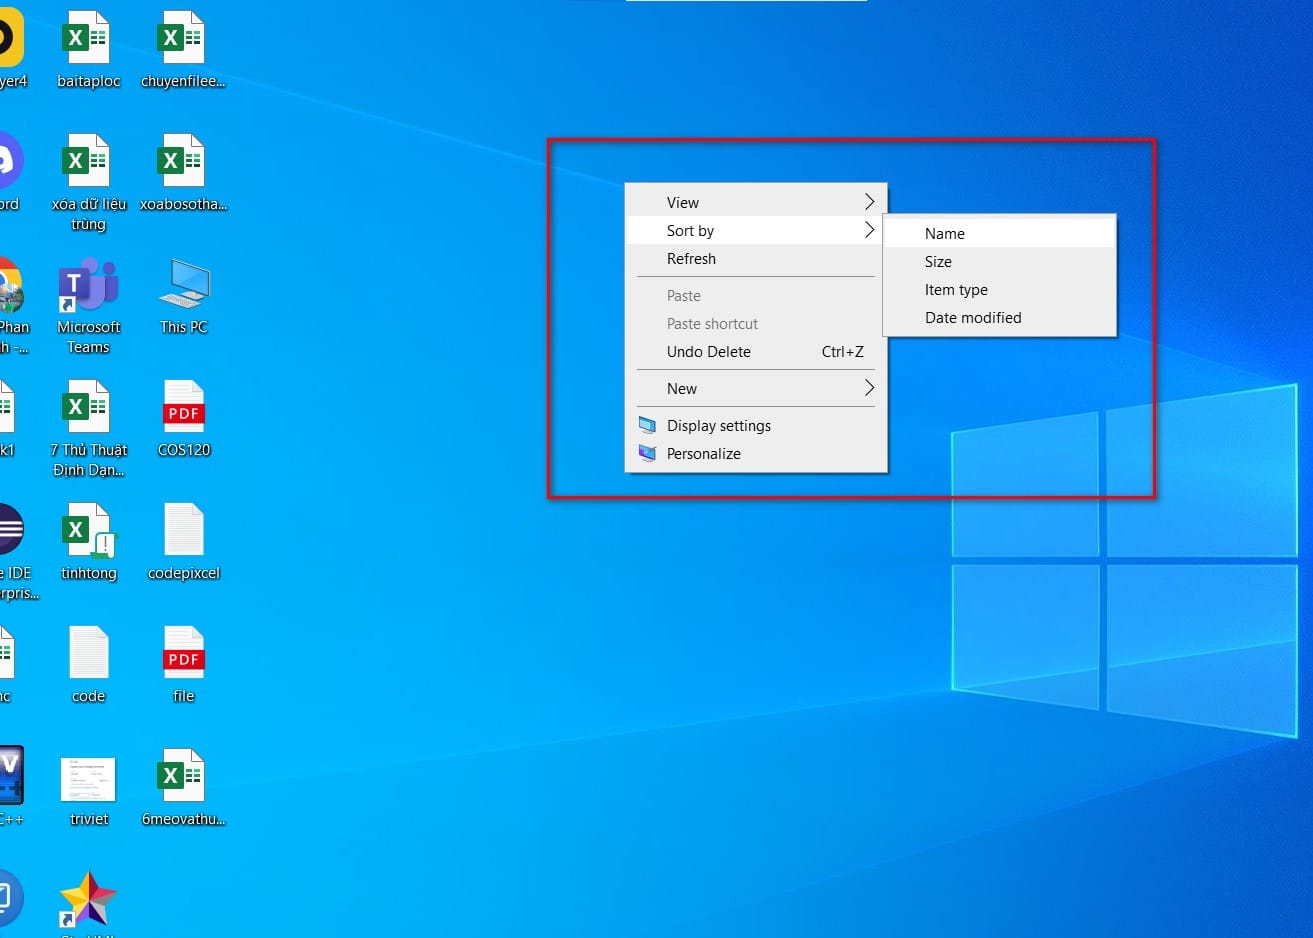The width and height of the screenshot is (1313, 938).
Task: Expand the View submenu arrow
Action: coord(869,202)
